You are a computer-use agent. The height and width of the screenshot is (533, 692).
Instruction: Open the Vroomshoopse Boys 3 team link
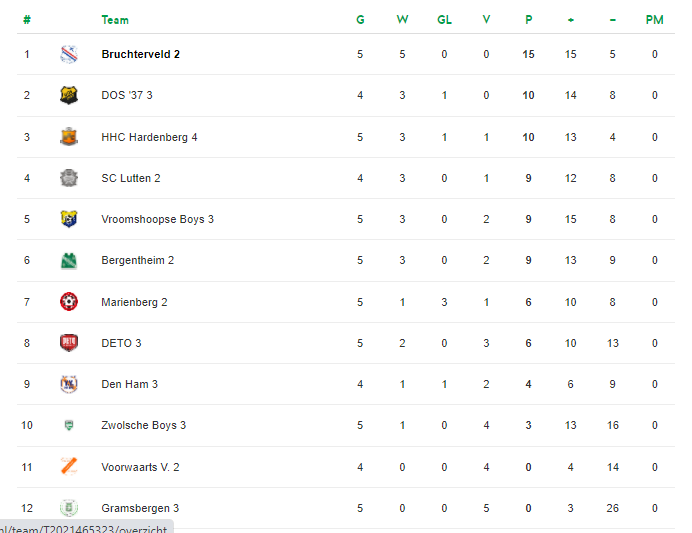pyautogui.click(x=157, y=219)
